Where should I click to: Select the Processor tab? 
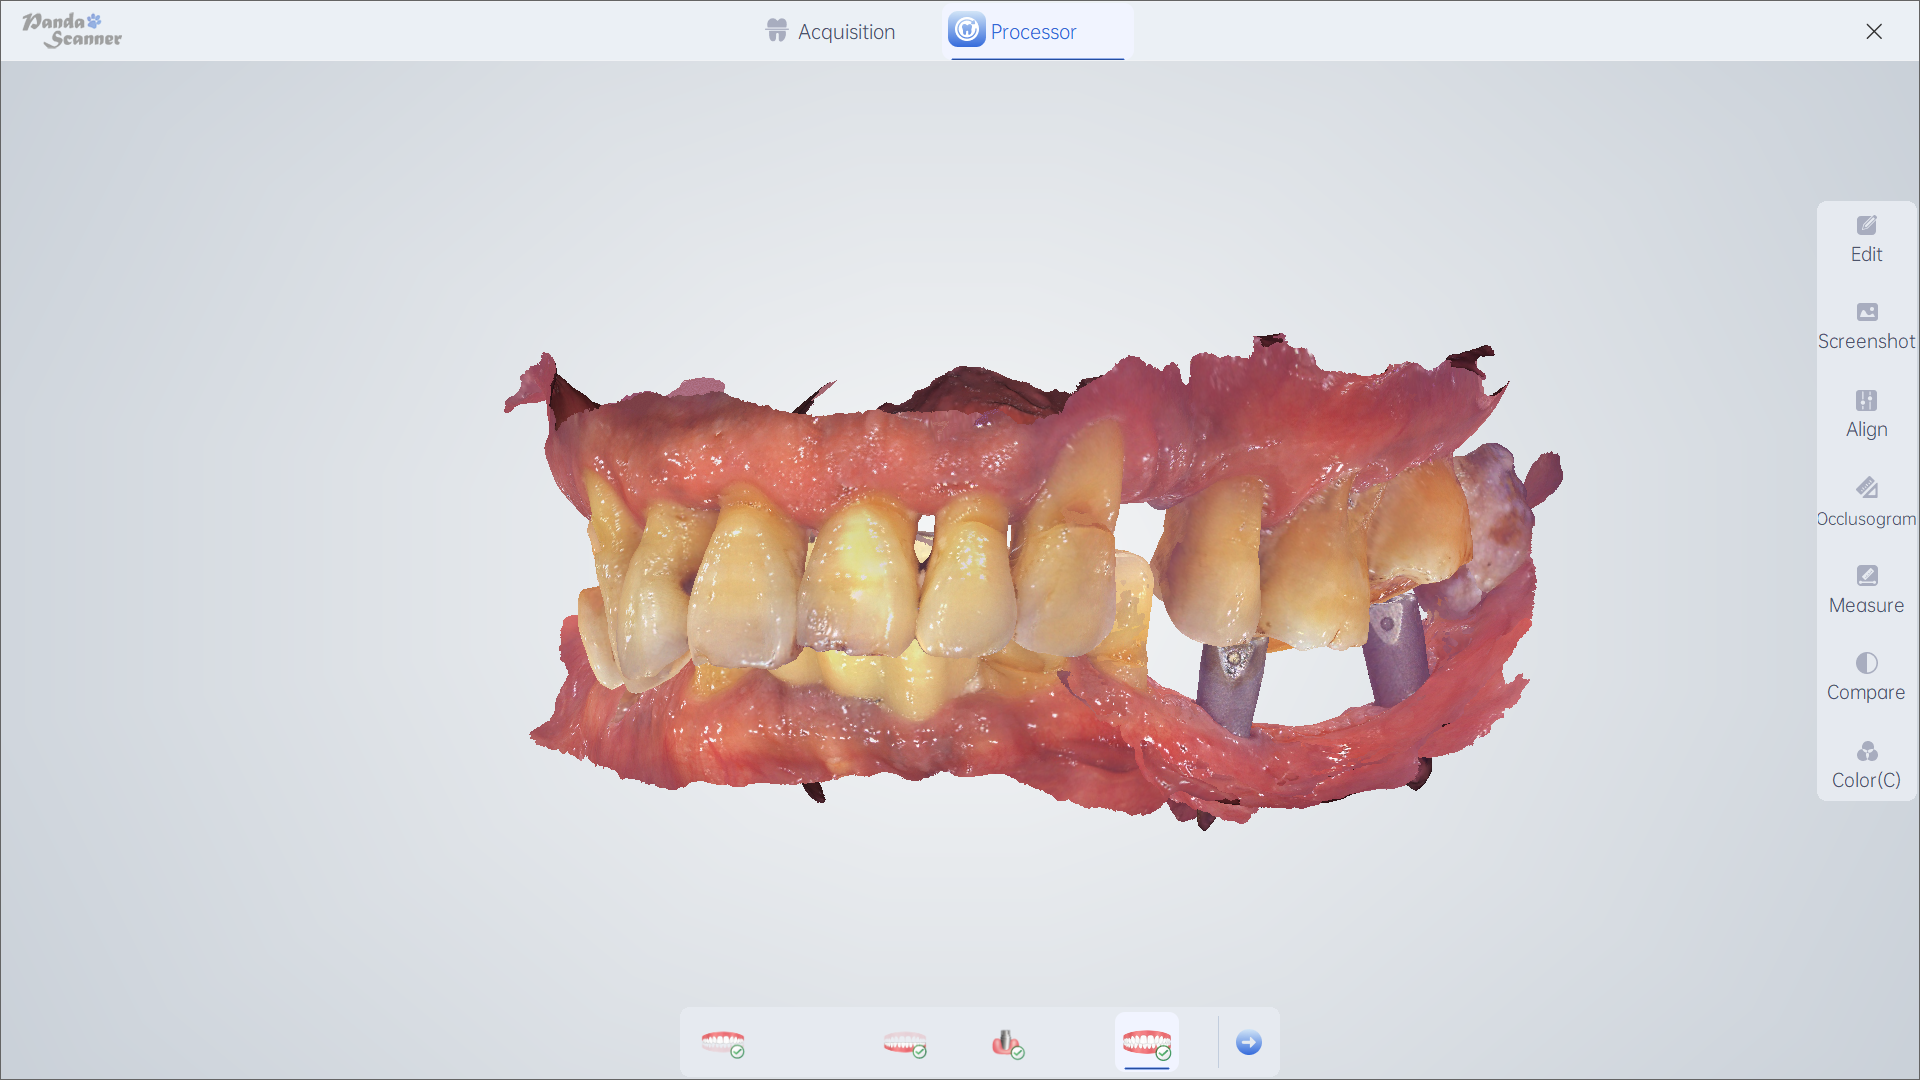(x=1037, y=31)
